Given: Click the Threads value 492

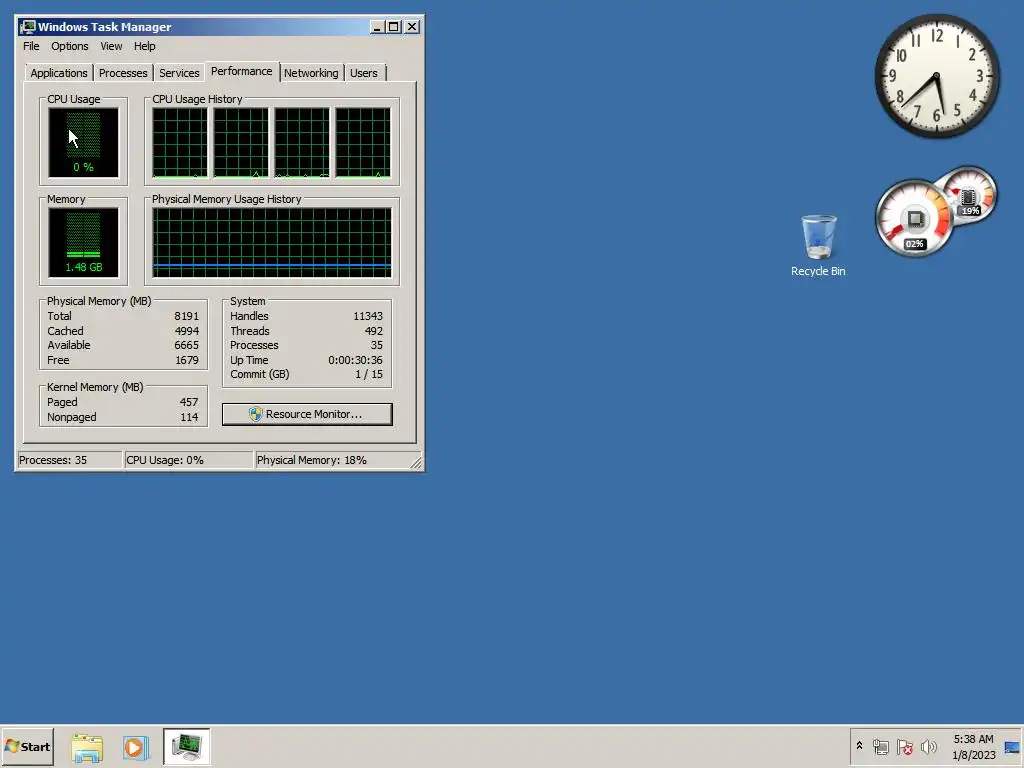Looking at the screenshot, I should pos(374,331).
